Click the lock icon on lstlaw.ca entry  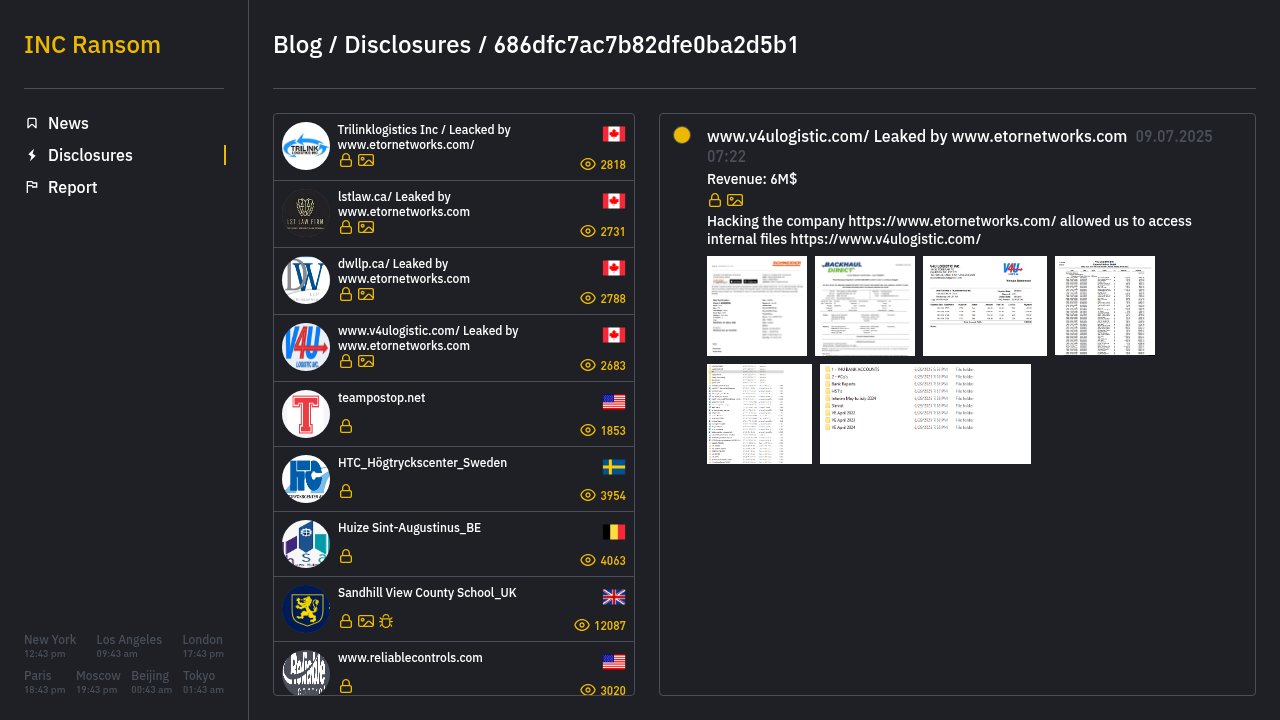[x=346, y=227]
